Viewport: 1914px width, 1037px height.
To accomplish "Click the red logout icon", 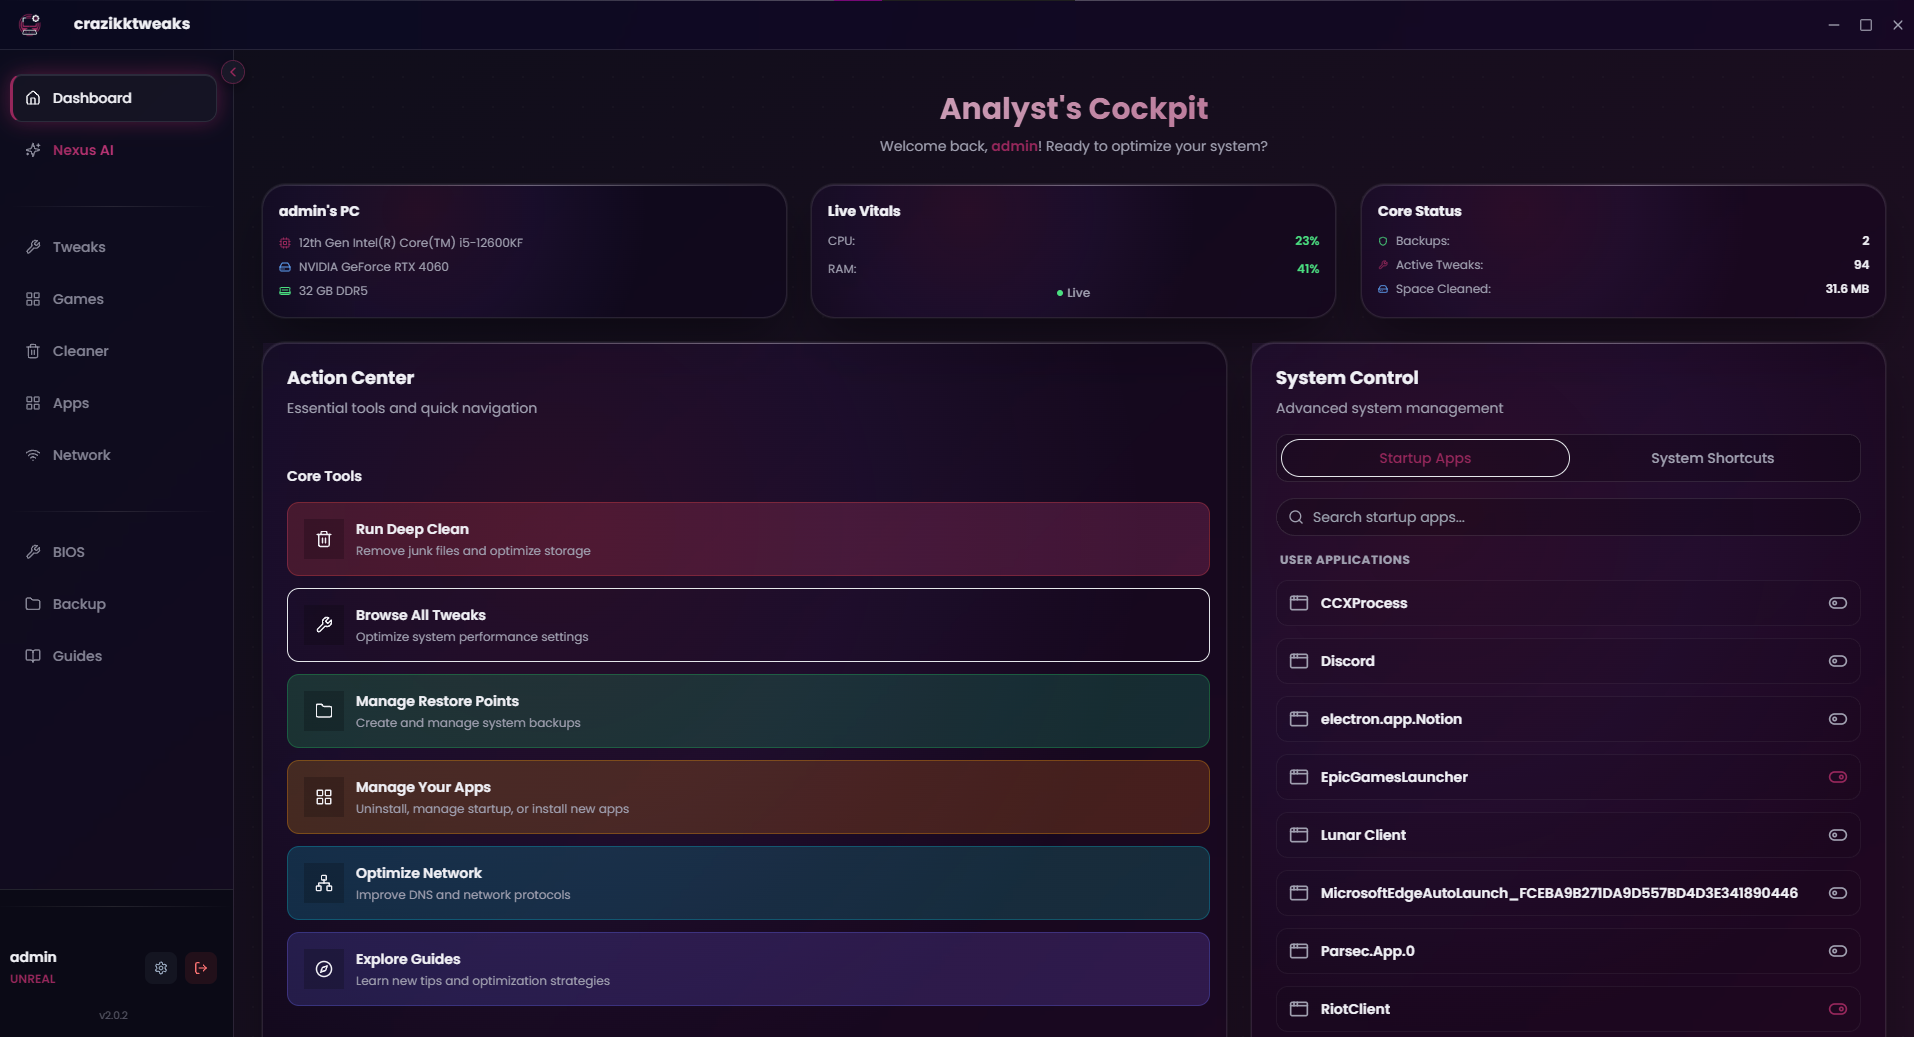I will point(201,968).
